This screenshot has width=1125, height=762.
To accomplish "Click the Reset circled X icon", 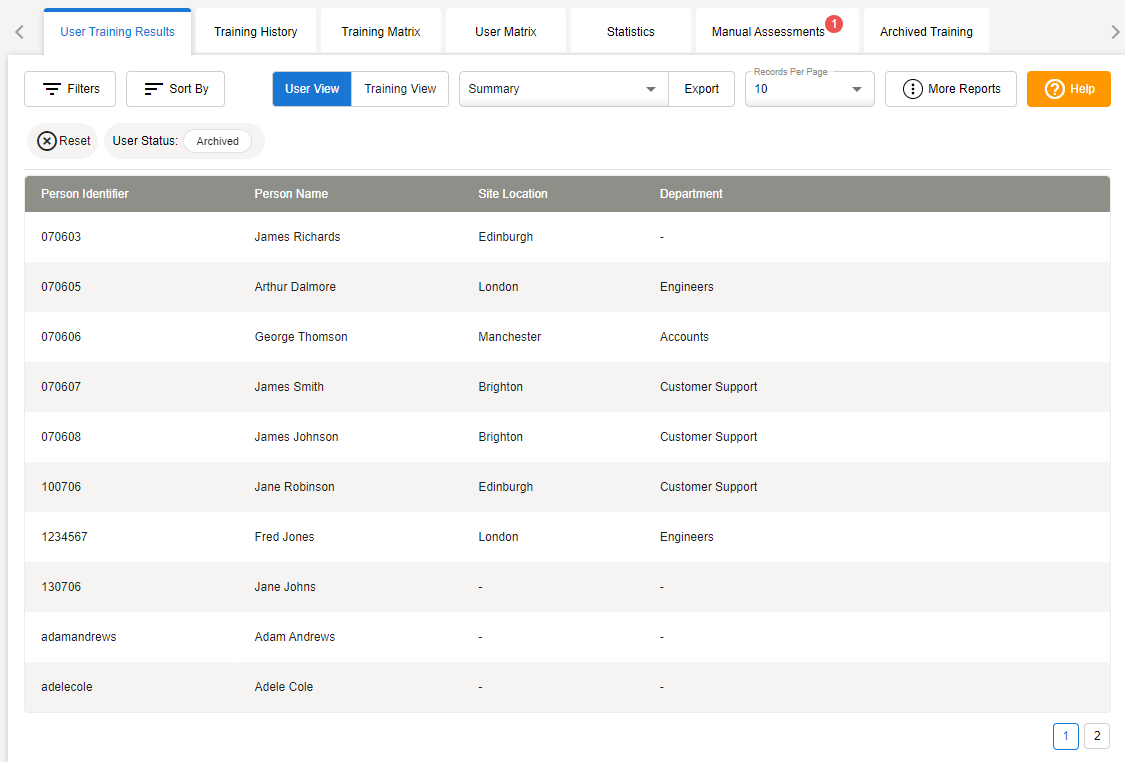I will [47, 141].
